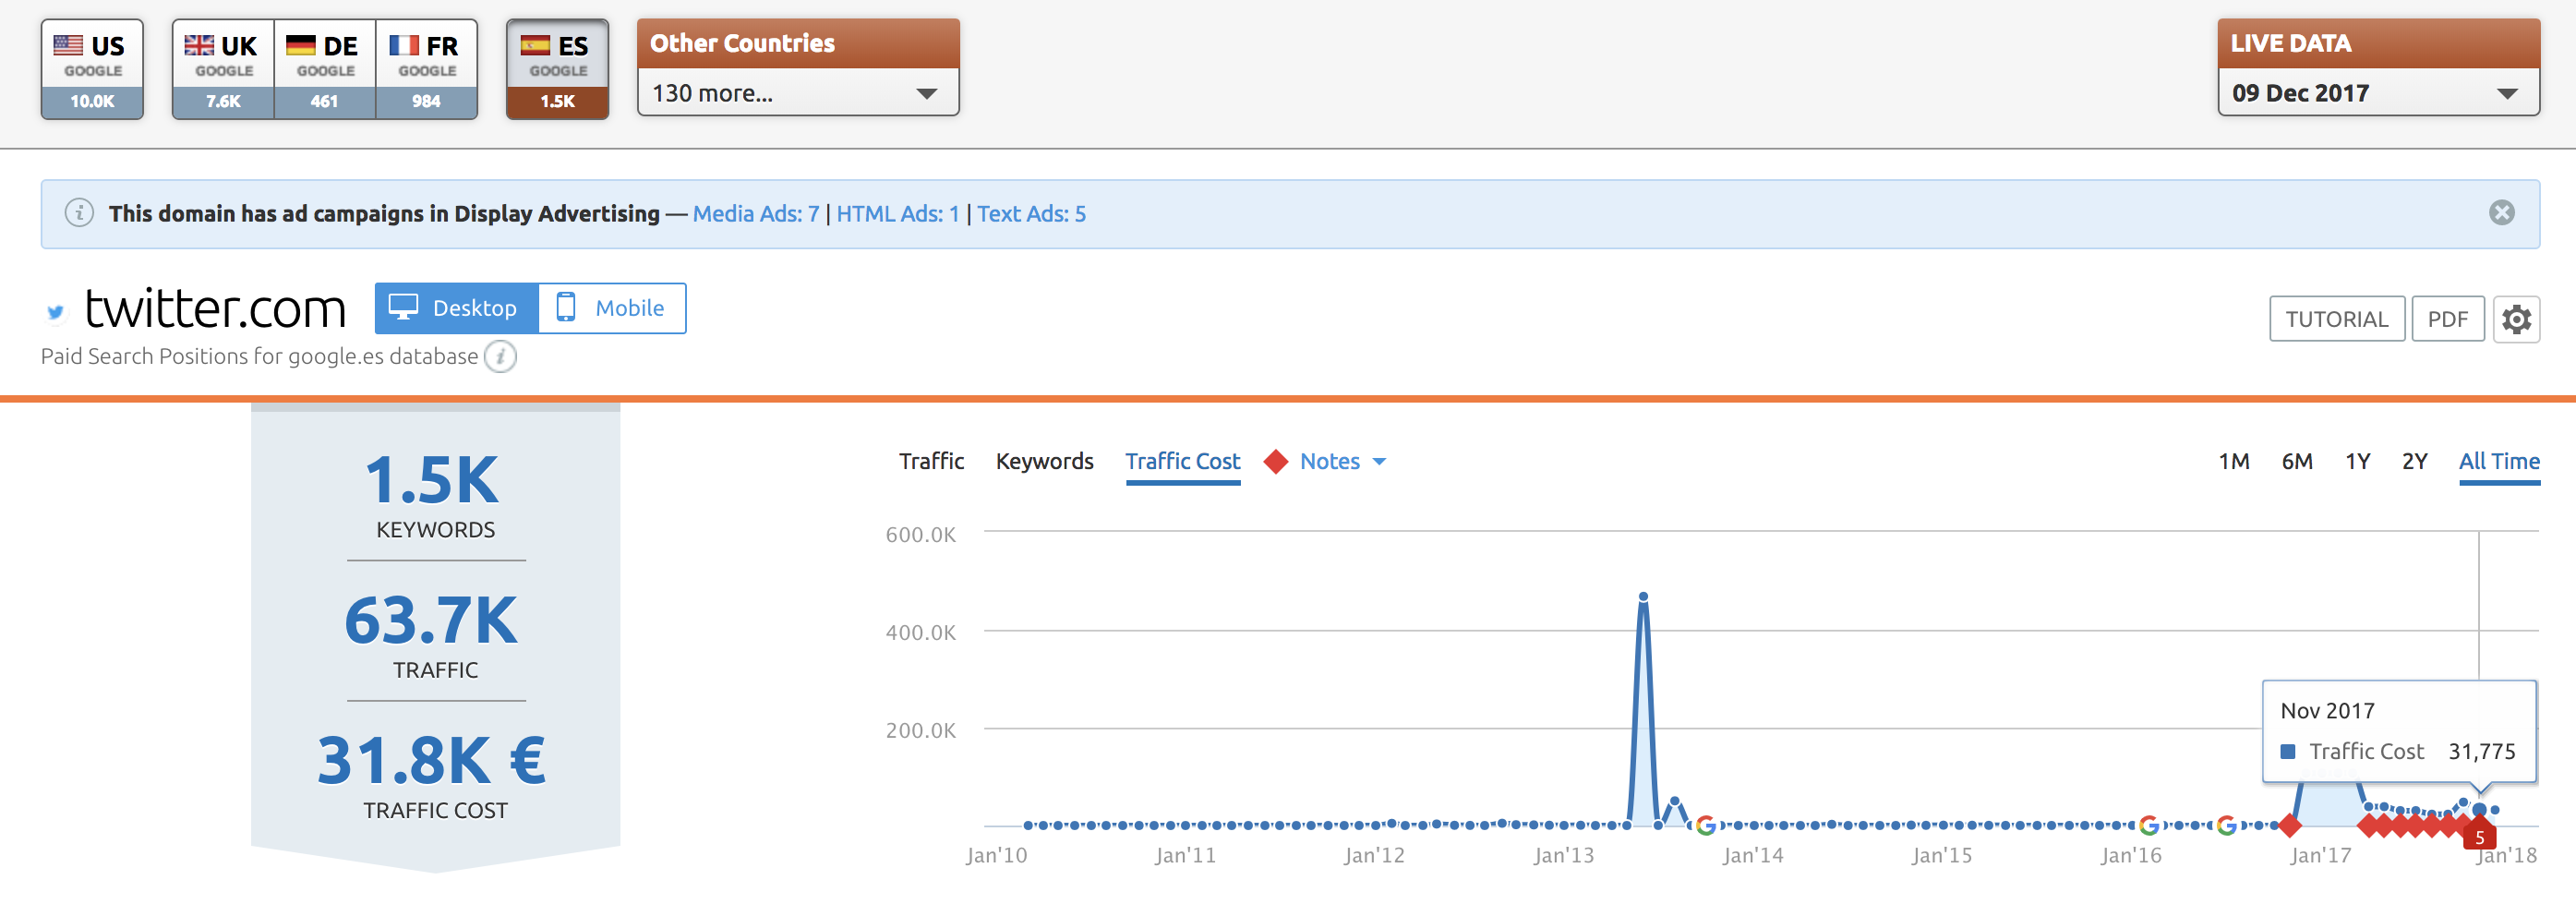Click the twitter.com domain title

pyautogui.click(x=215, y=309)
